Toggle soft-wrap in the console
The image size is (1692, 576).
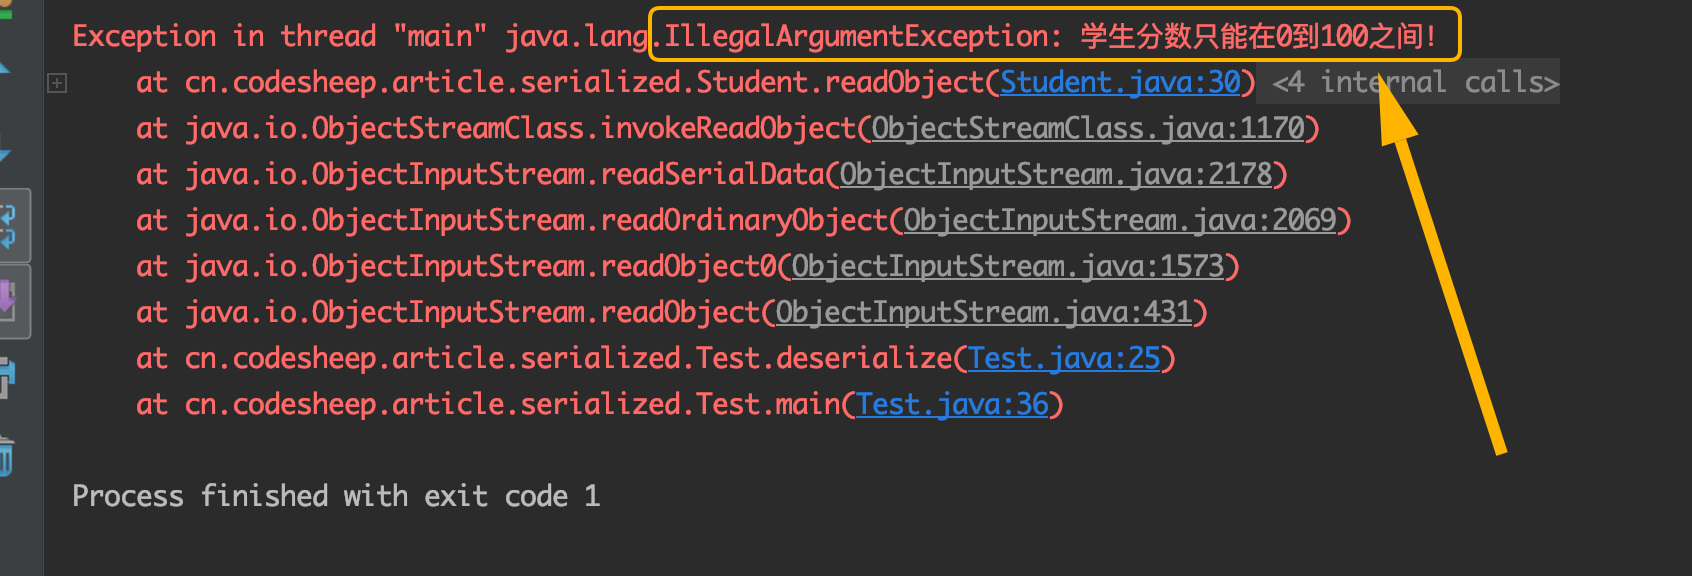click(8, 226)
